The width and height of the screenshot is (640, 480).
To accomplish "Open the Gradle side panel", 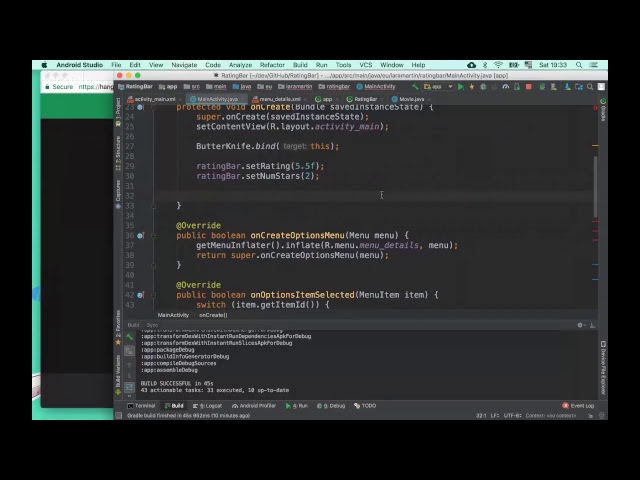I will pyautogui.click(x=603, y=109).
